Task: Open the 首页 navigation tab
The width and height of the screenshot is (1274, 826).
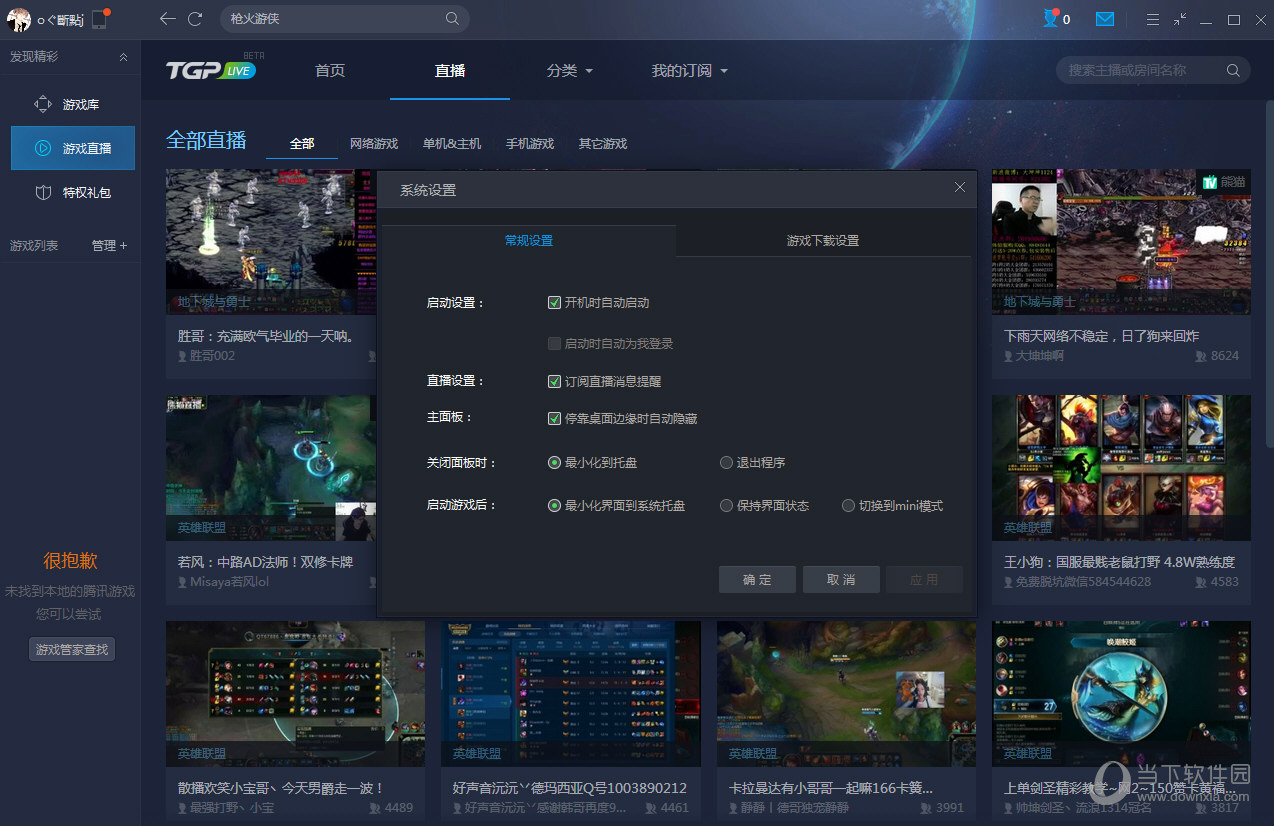Action: (x=330, y=71)
